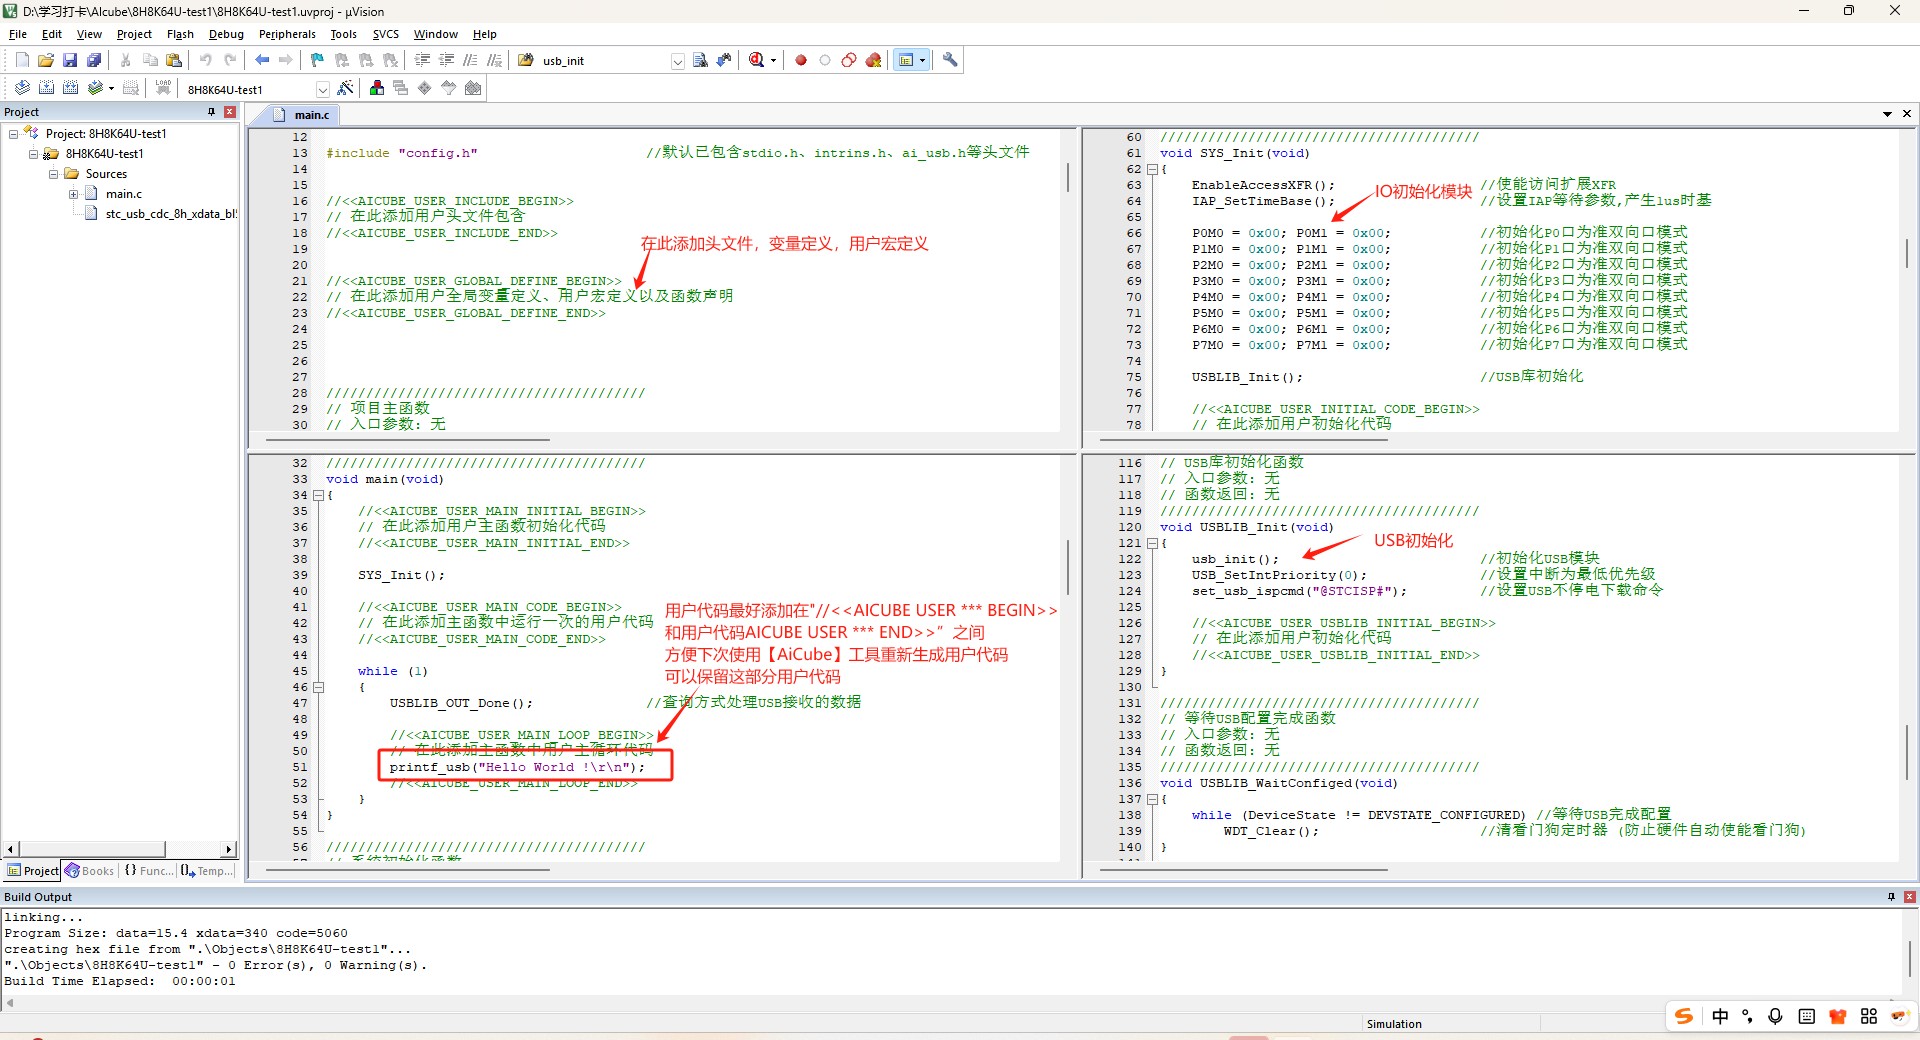This screenshot has height=1040, width=1920.
Task: Expand the main.c tree node
Action: coord(74,194)
